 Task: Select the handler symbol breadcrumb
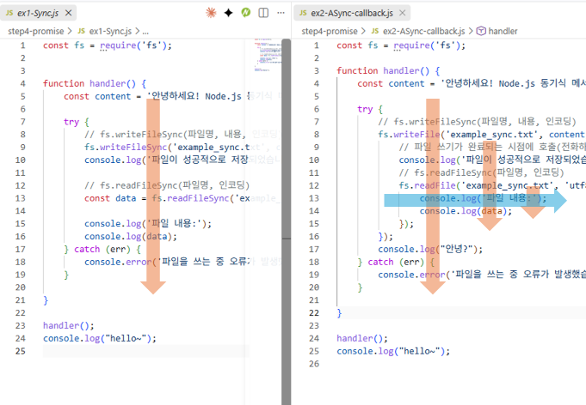(497, 31)
